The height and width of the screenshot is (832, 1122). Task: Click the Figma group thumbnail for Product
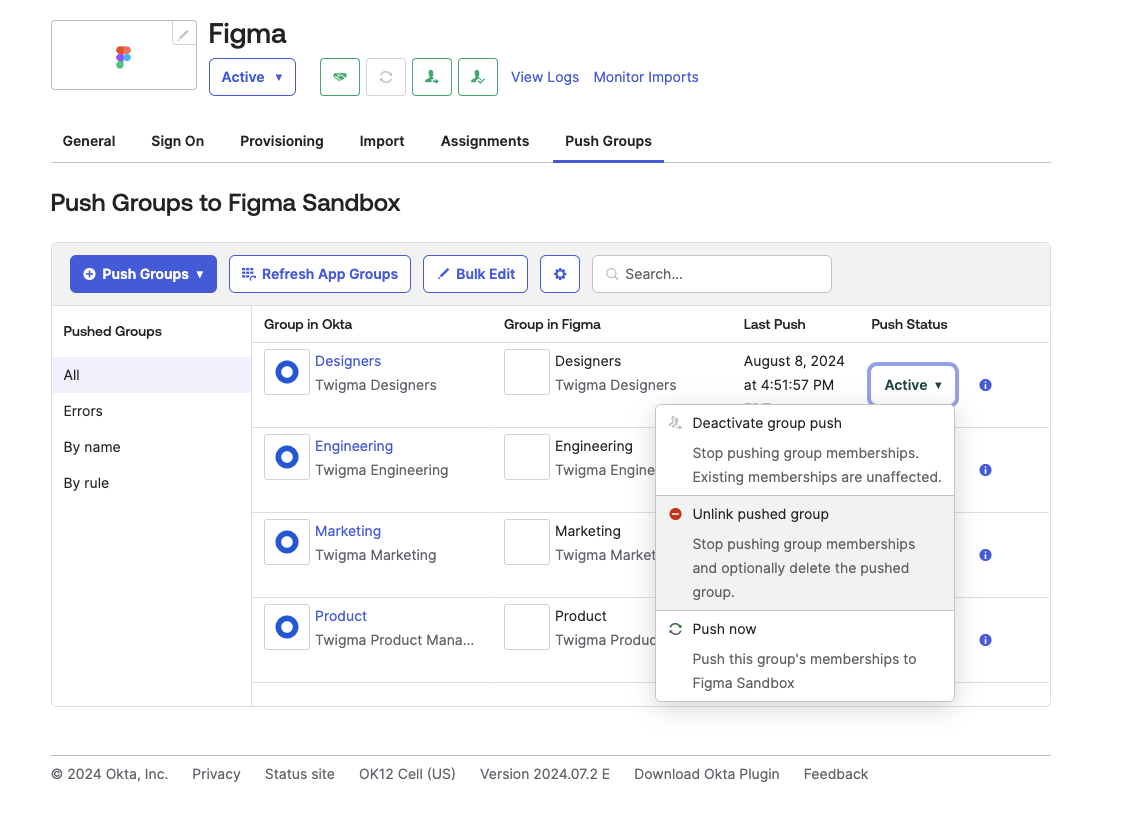tap(527, 627)
